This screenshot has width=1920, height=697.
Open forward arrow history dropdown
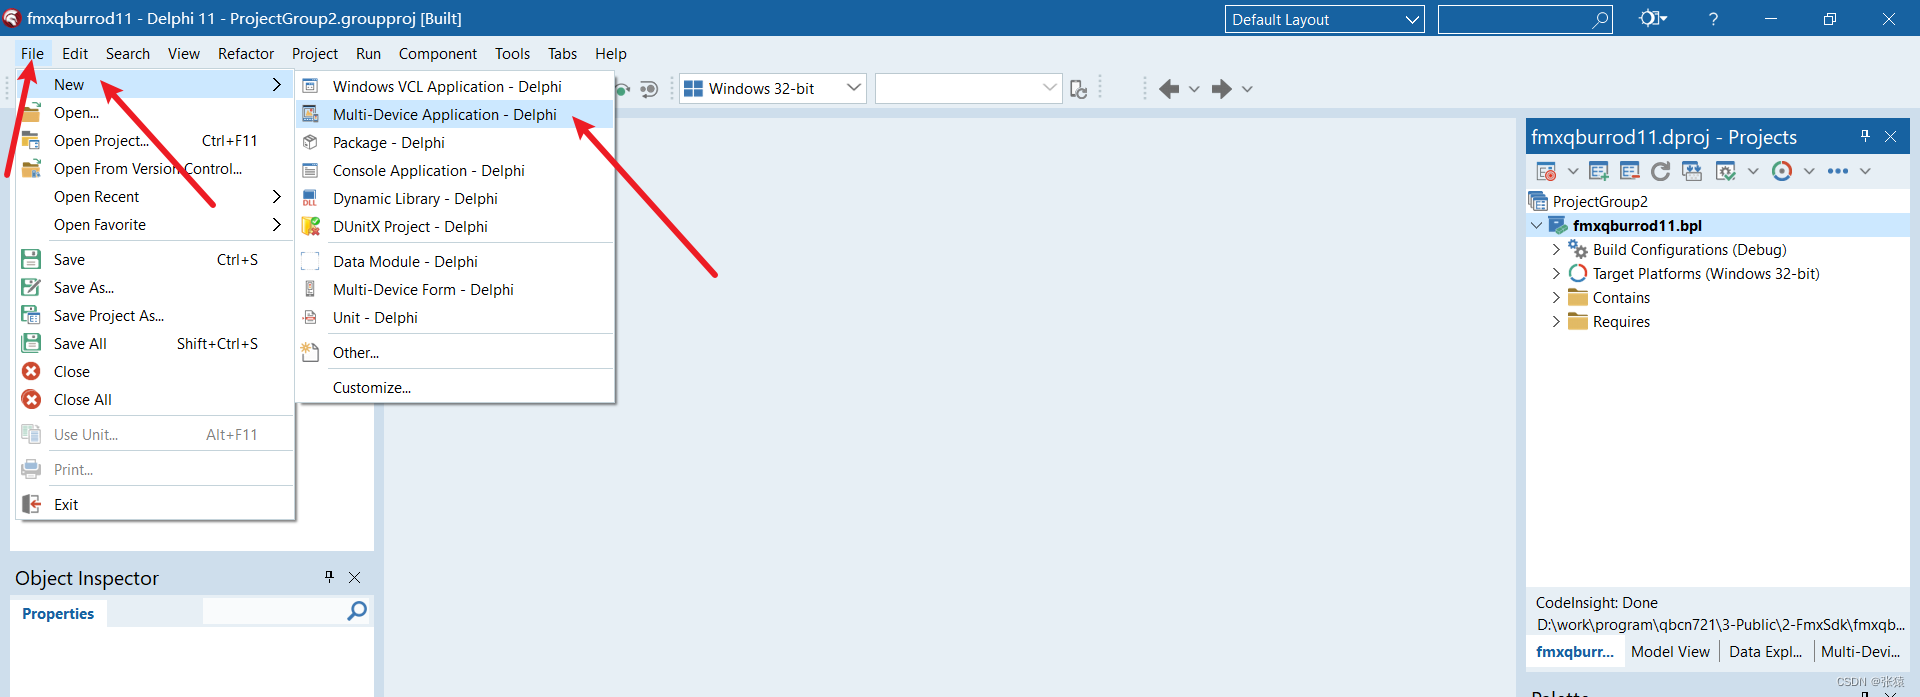click(x=1247, y=89)
